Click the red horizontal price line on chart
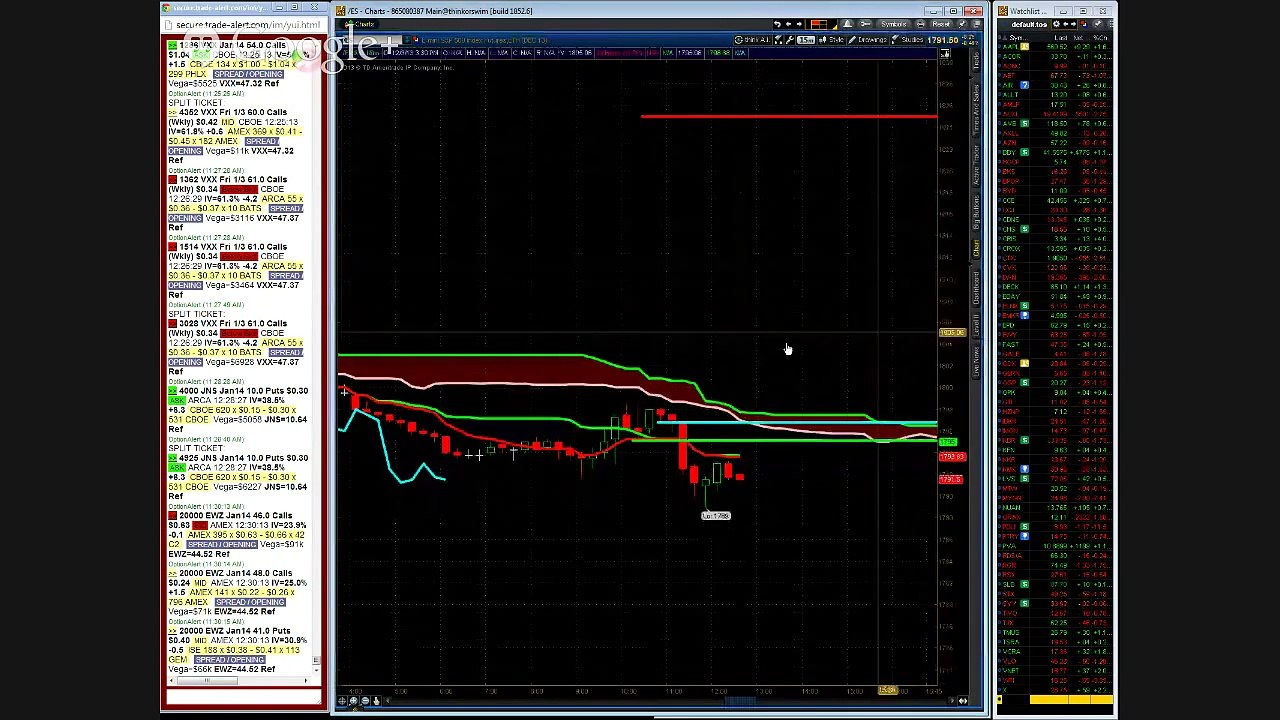Screen dimensions: 1280x720 [x=789, y=116]
